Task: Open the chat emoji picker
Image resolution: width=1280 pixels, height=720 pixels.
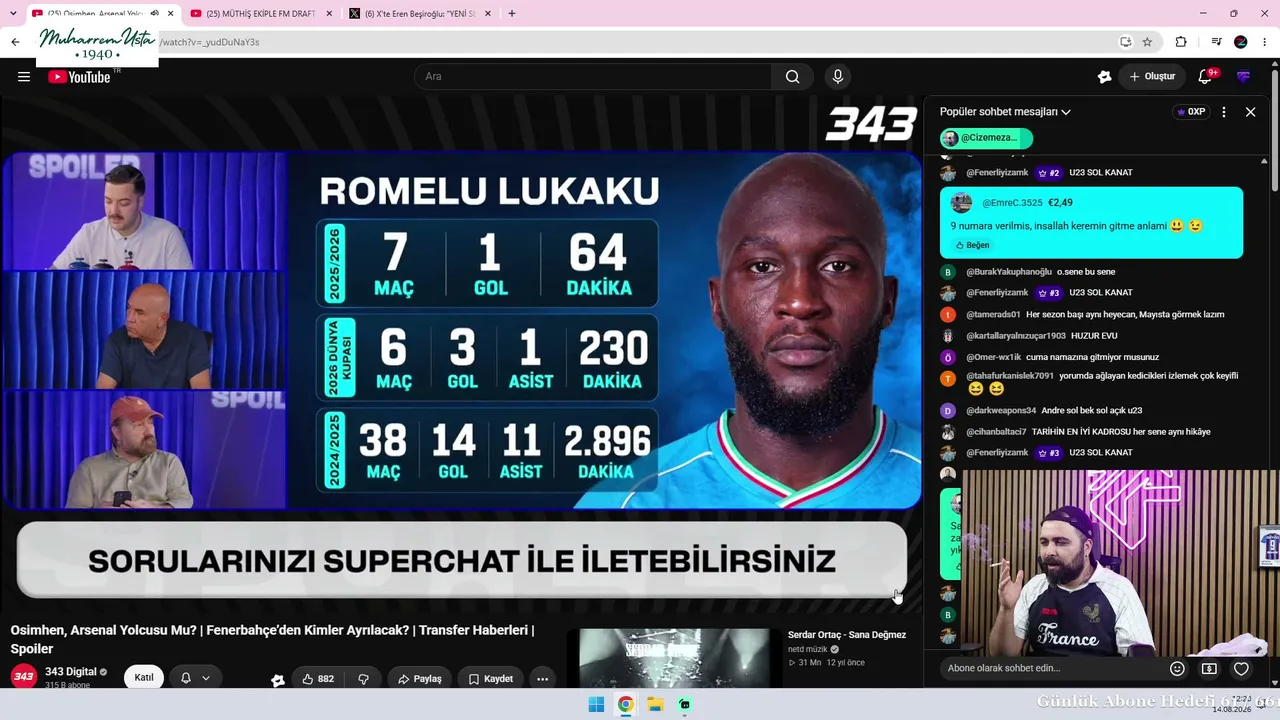Action: click(x=1177, y=669)
